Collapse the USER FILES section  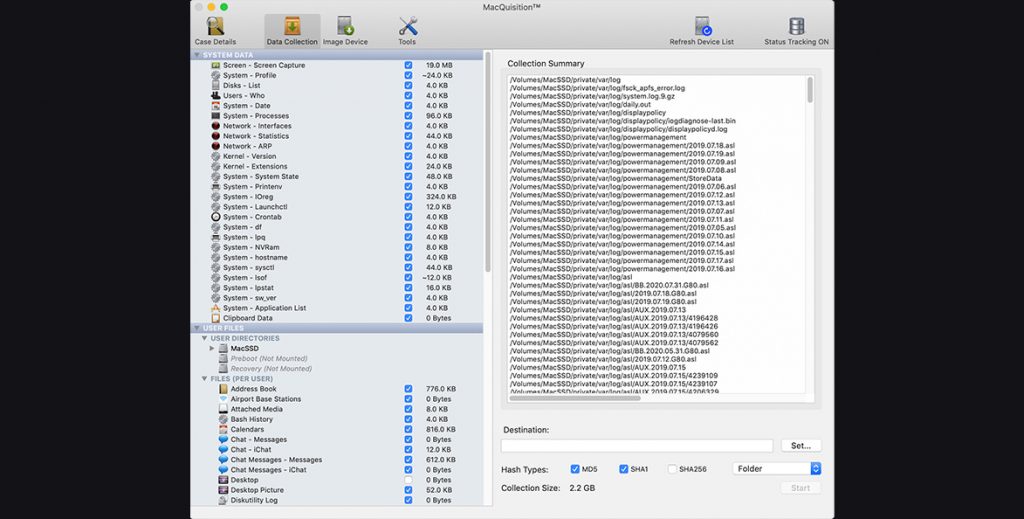pyautogui.click(x=197, y=328)
